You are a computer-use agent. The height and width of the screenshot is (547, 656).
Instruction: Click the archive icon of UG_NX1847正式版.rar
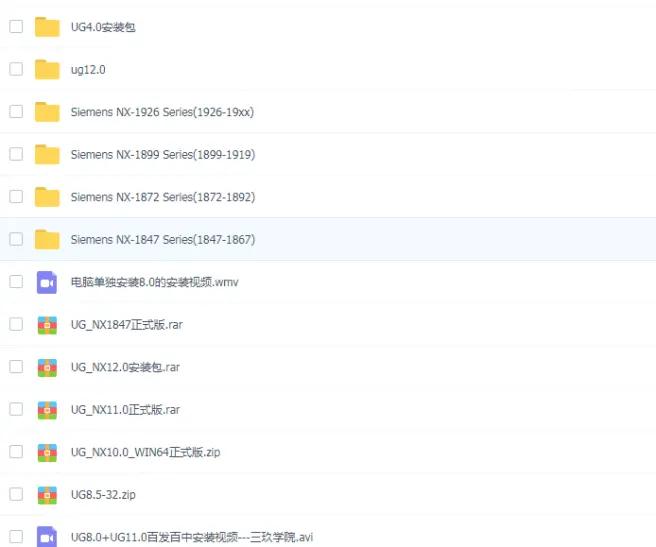click(x=47, y=325)
